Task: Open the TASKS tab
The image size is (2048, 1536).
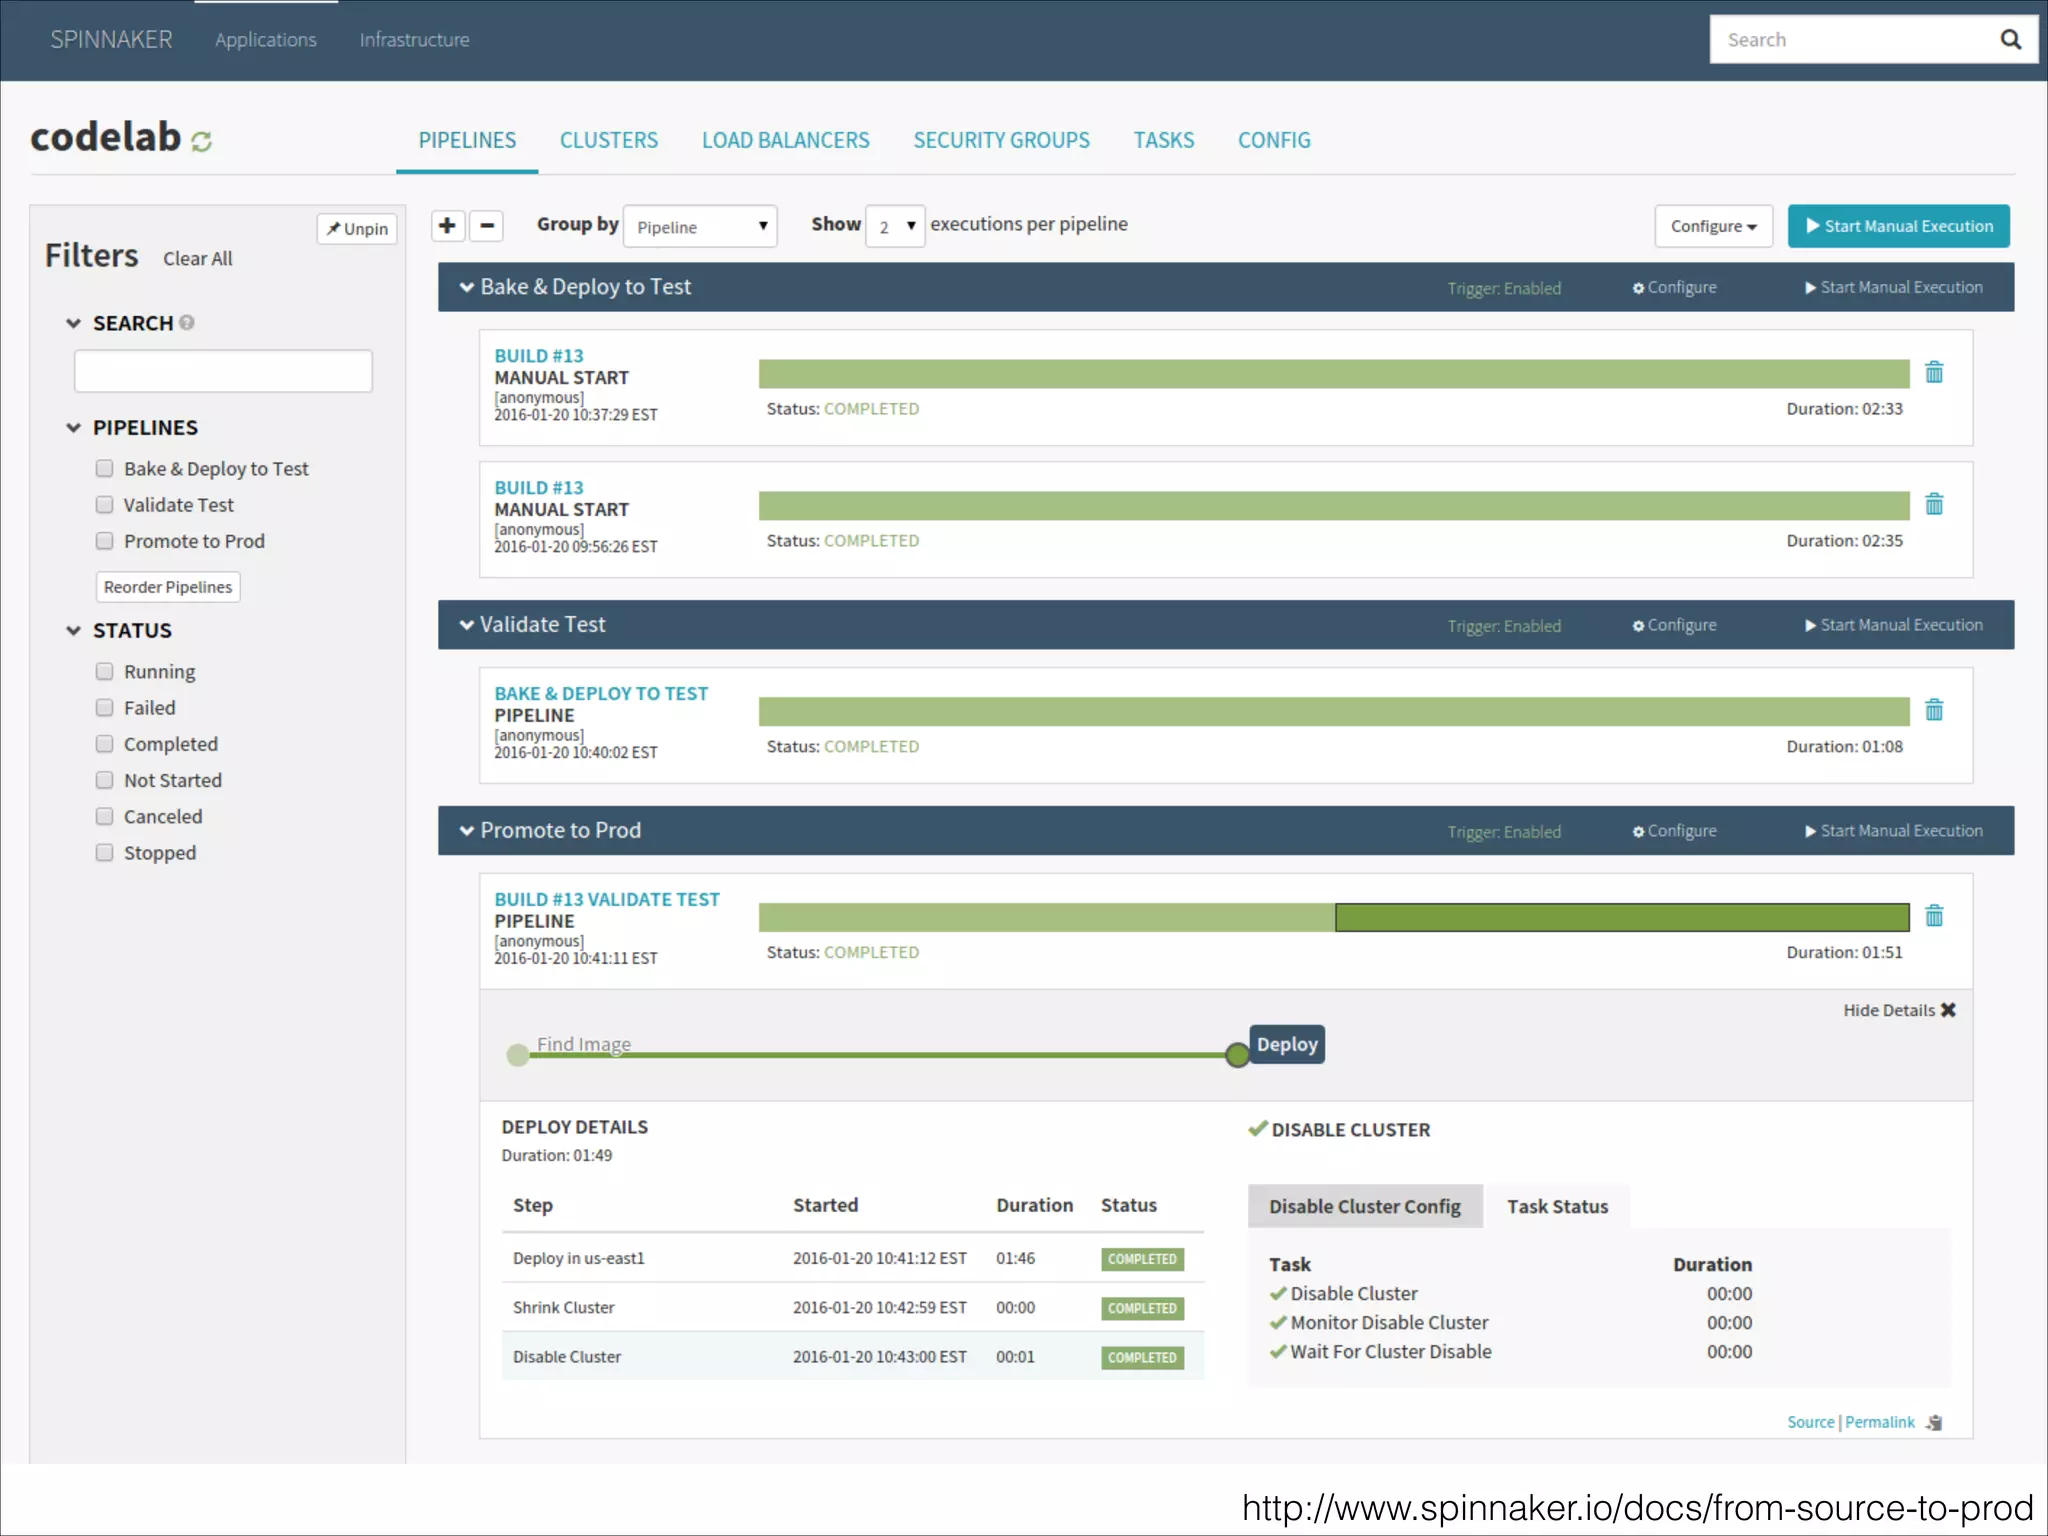Action: pos(1163,140)
